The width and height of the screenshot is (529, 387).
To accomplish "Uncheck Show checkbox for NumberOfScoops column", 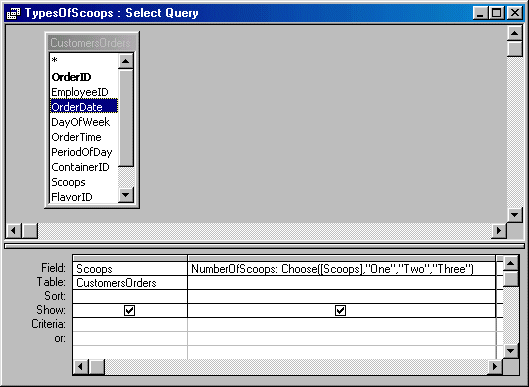I will point(340,310).
